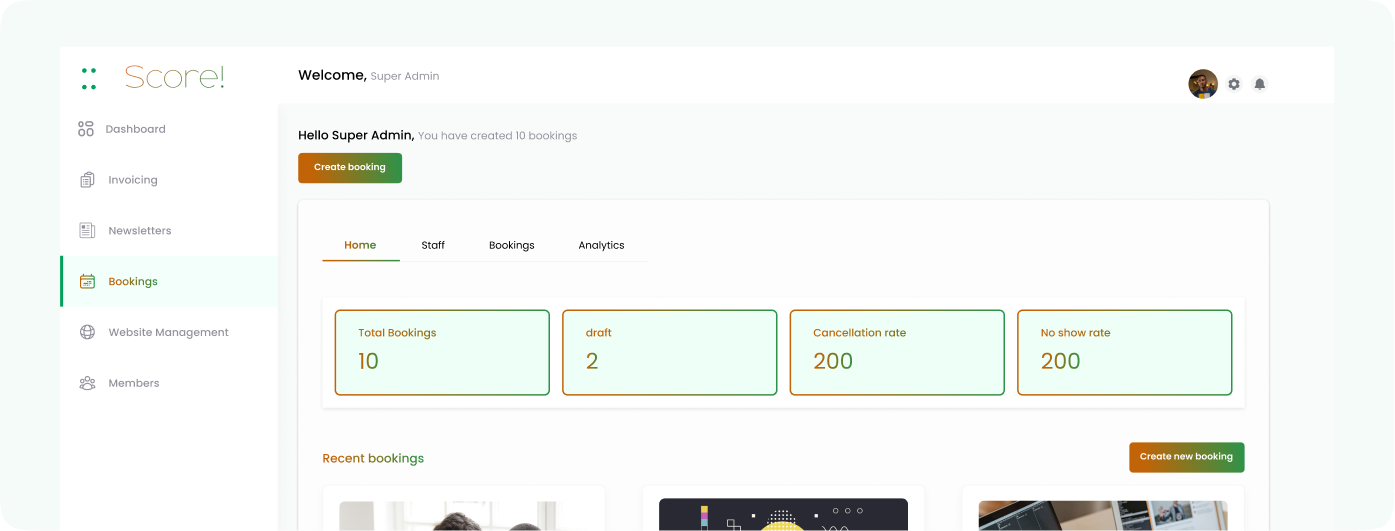
Task: Click the Score! logo text
Action: click(x=175, y=77)
